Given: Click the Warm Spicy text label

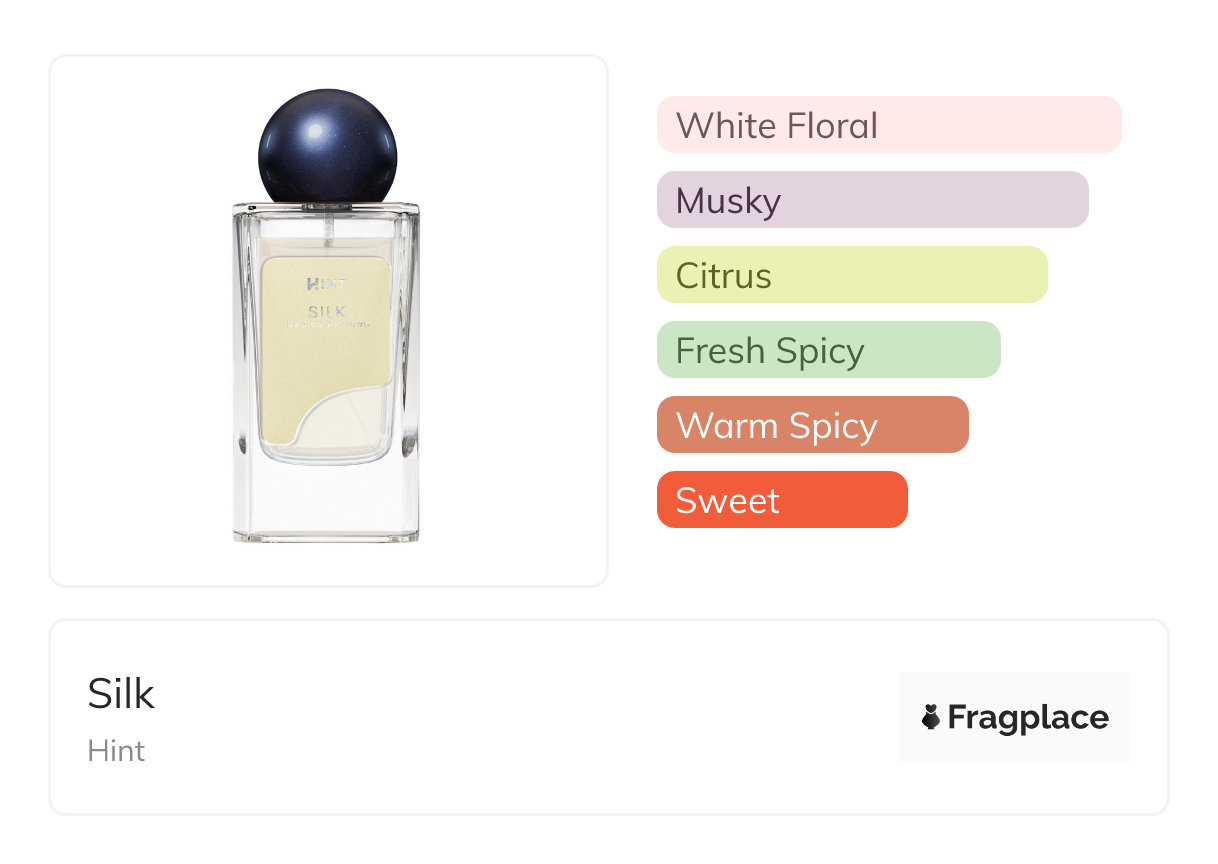Looking at the screenshot, I should (x=777, y=426).
